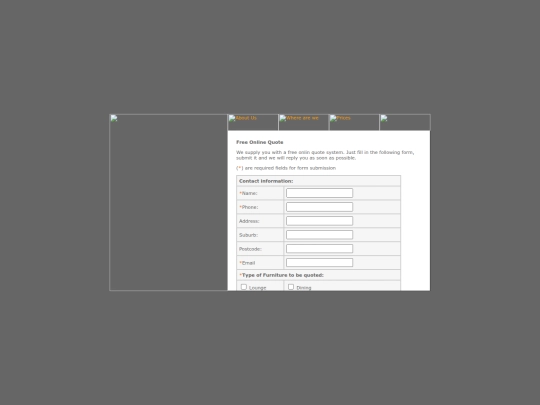Open the Where are we link
The image size is (540, 405).
(x=303, y=122)
